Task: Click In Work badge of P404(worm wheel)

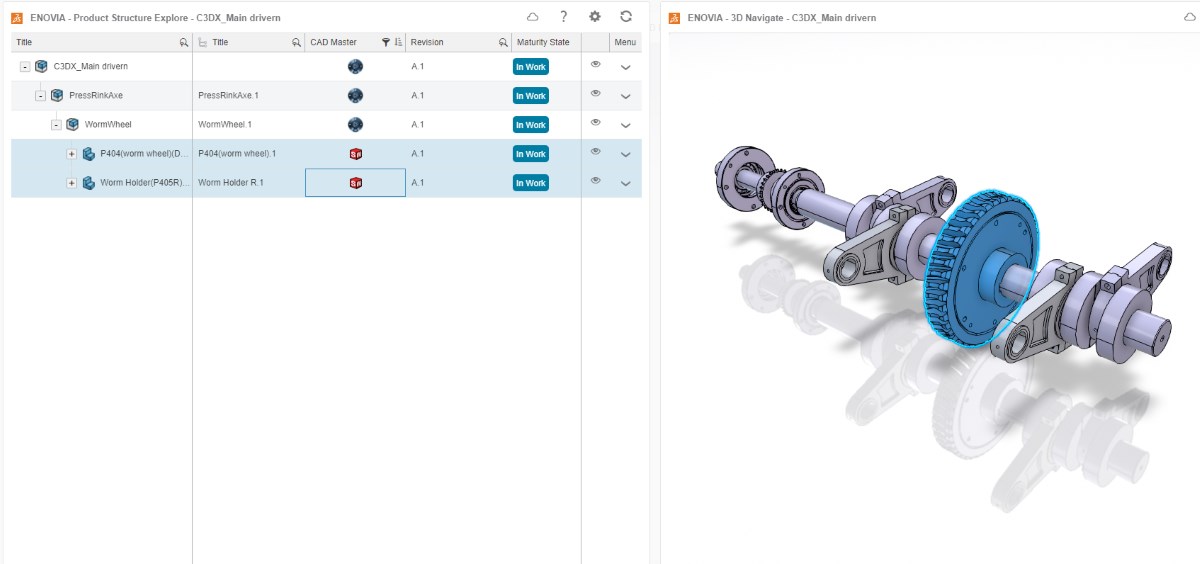Action: coord(530,154)
